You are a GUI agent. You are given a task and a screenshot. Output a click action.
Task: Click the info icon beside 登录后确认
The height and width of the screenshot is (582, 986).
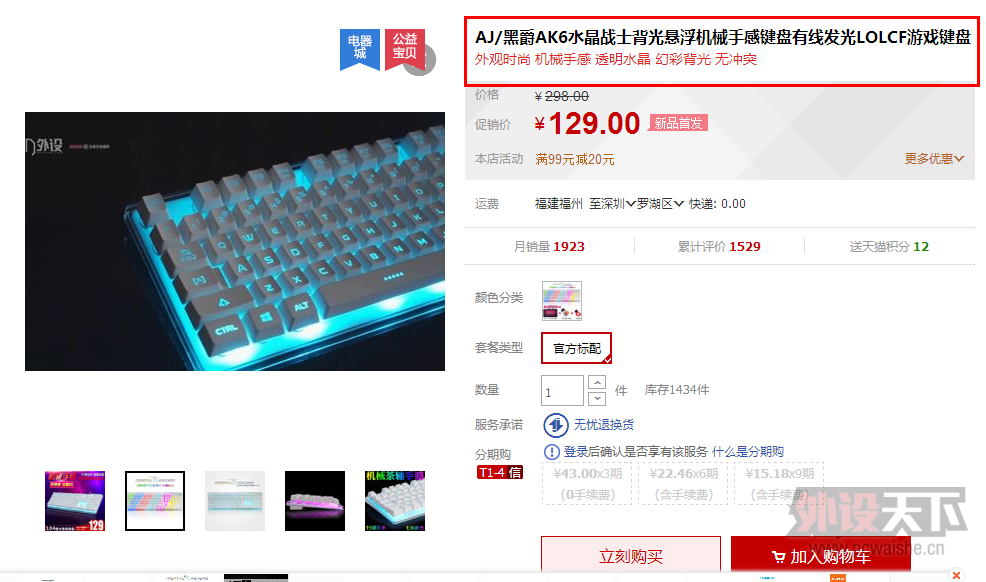point(551,452)
